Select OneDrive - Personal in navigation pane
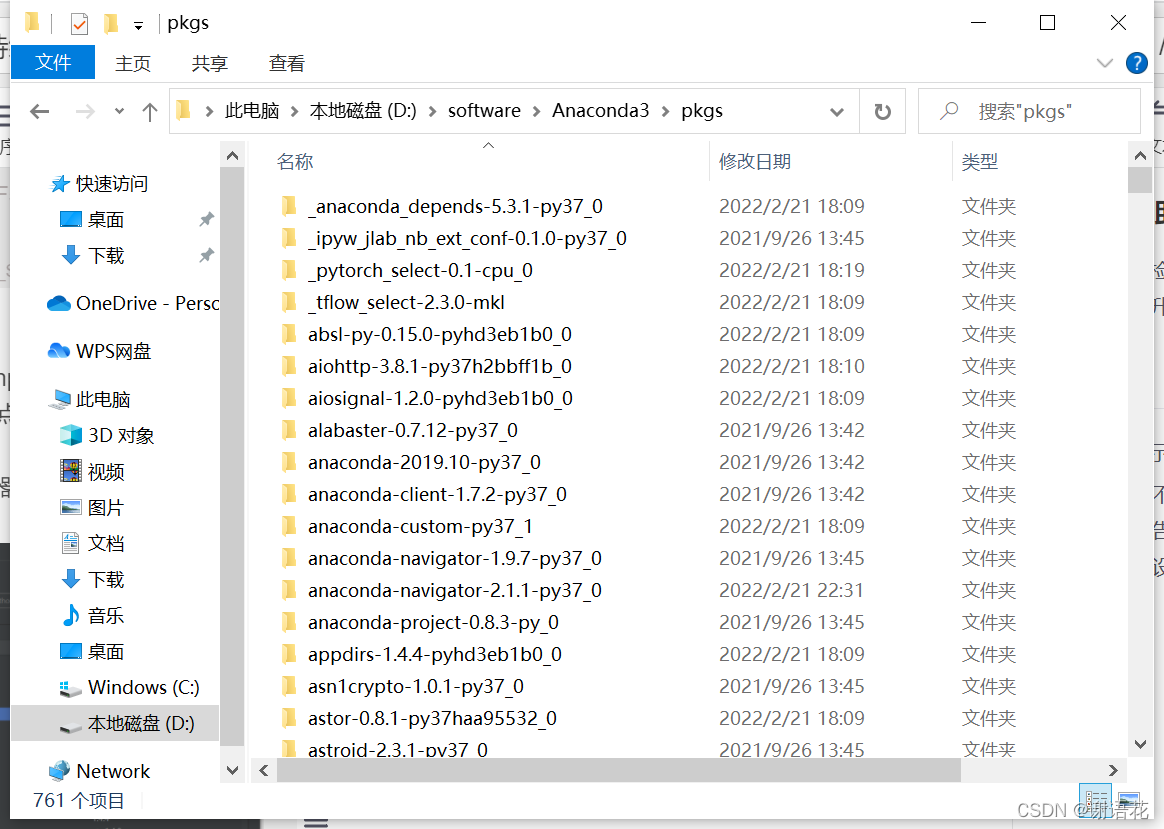This screenshot has height=829, width=1164. pyautogui.click(x=132, y=304)
